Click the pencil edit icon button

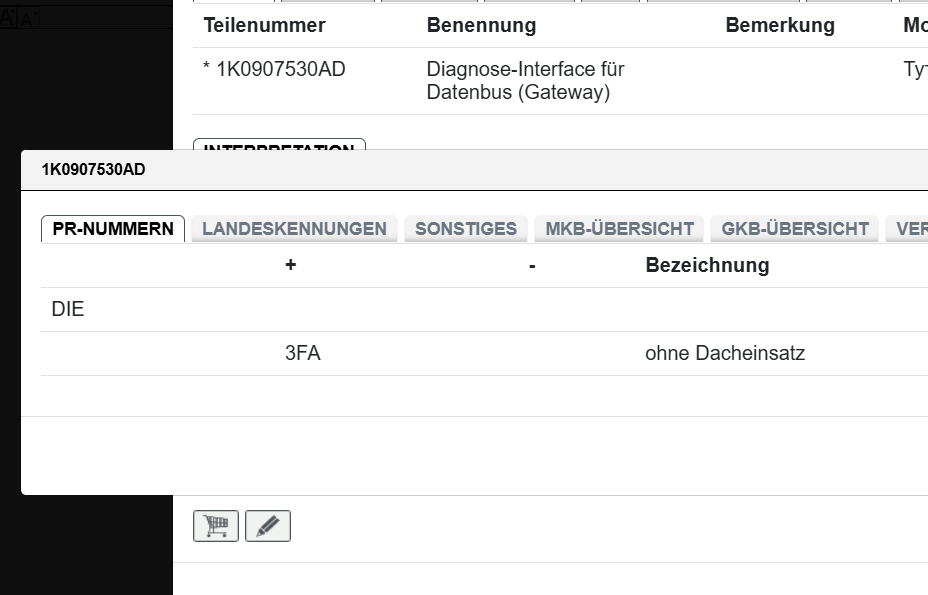coord(268,526)
